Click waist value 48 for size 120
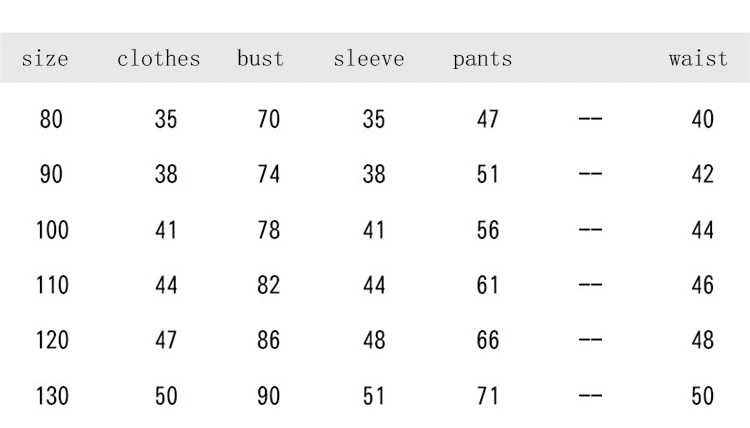750x428 pixels. point(703,341)
